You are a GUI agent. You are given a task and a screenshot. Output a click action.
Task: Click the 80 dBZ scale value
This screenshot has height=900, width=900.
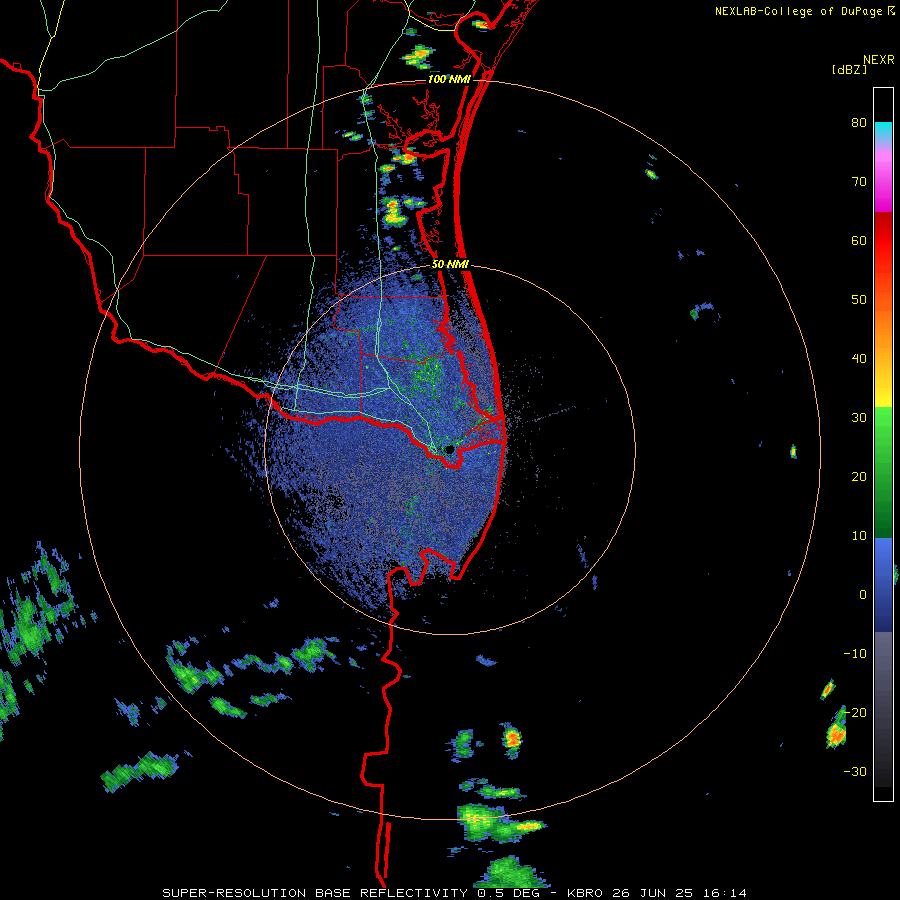point(859,123)
